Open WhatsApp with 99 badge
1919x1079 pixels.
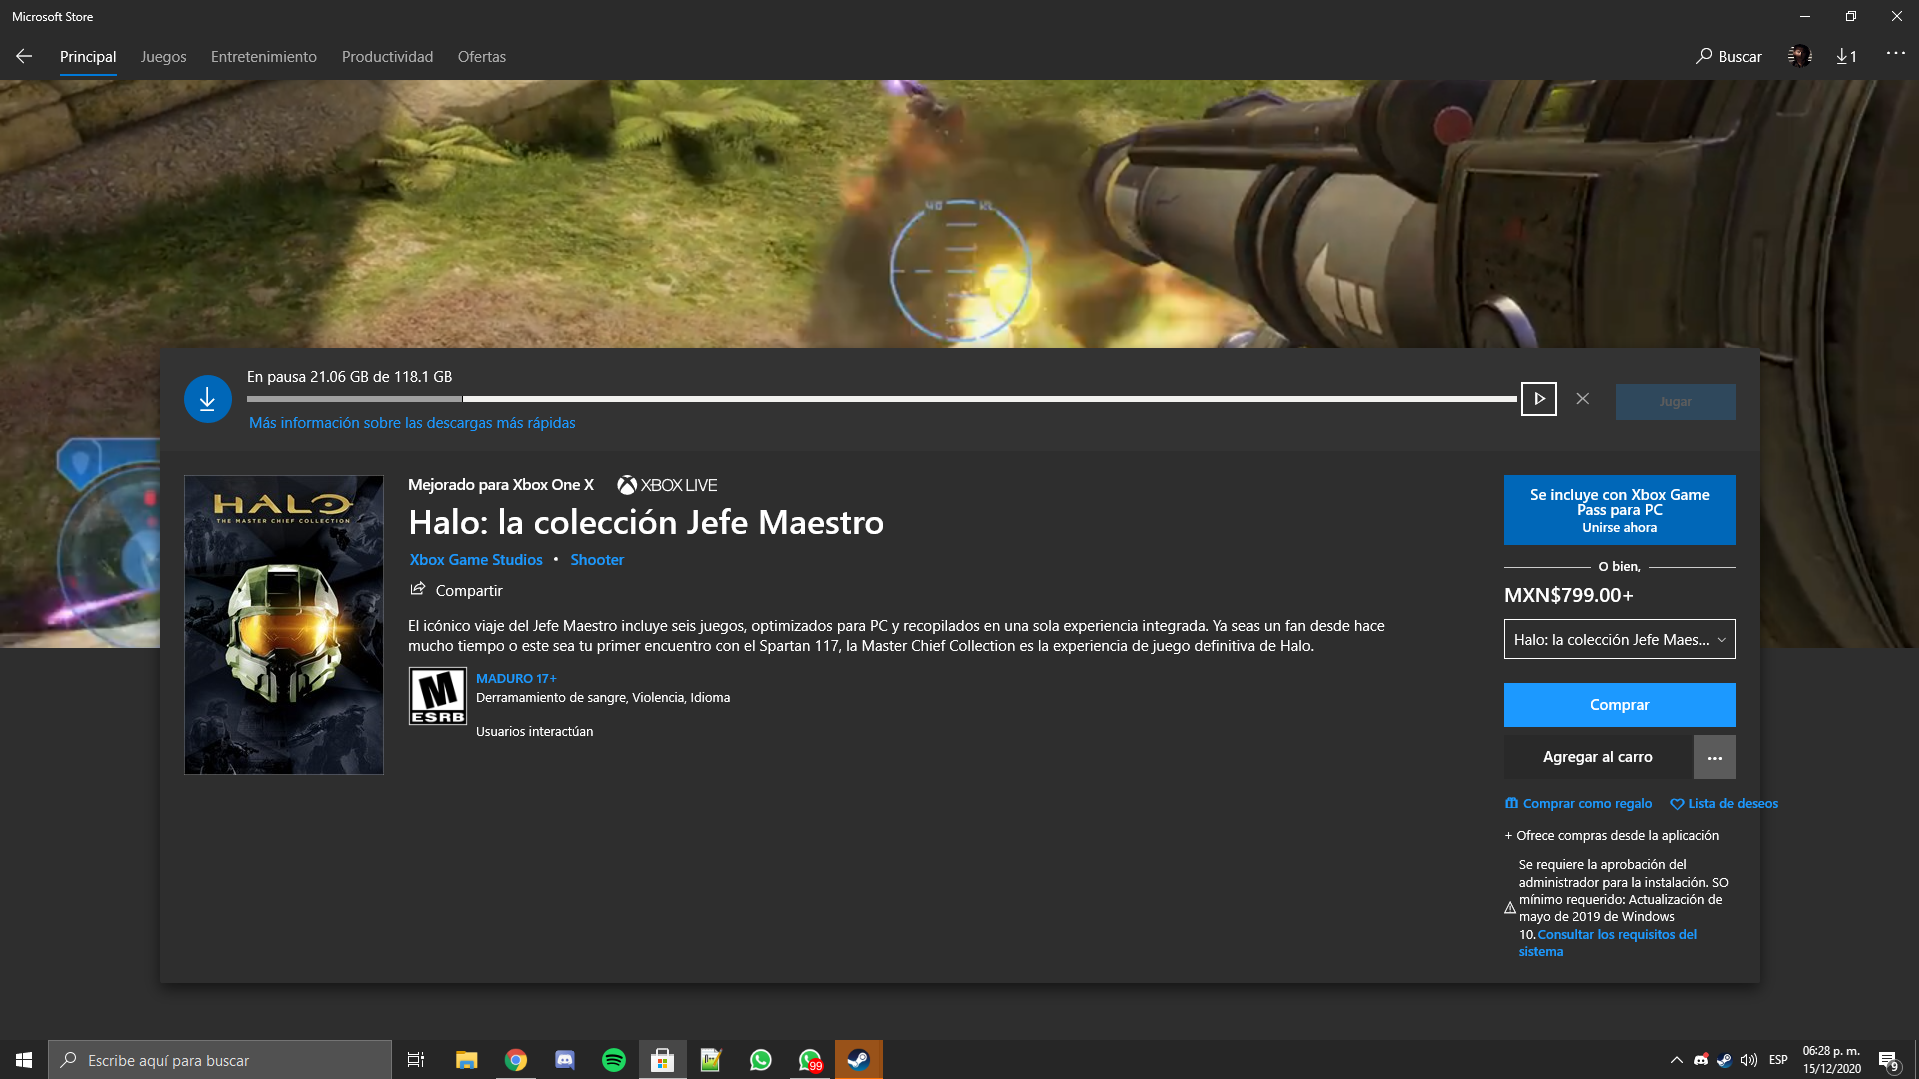pos(809,1060)
